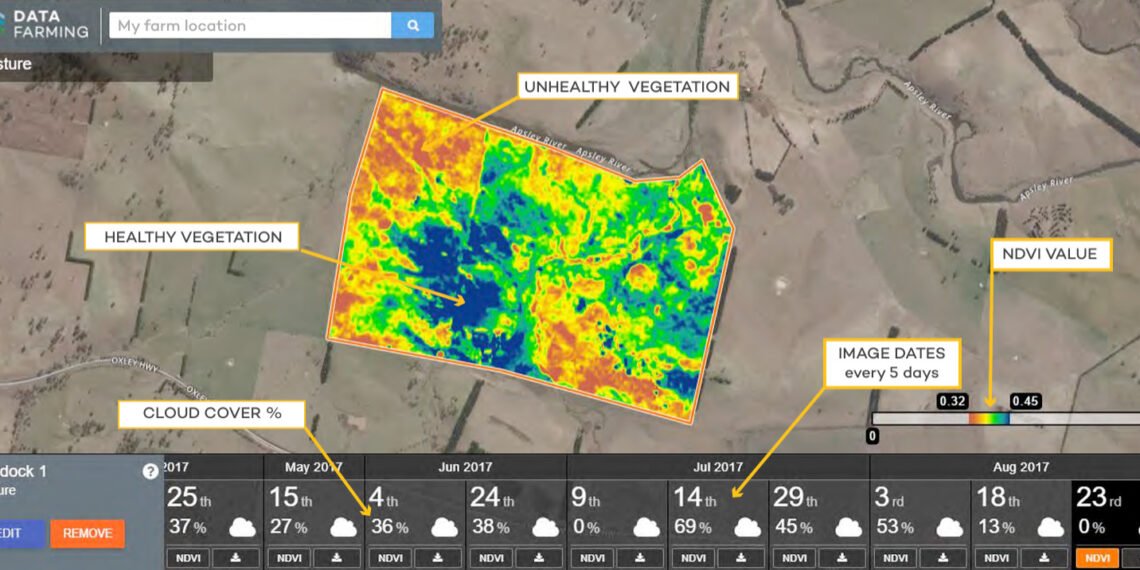The image size is (1140, 570).
Task: Click the cloud icon on Jun 4th
Action: [x=444, y=527]
